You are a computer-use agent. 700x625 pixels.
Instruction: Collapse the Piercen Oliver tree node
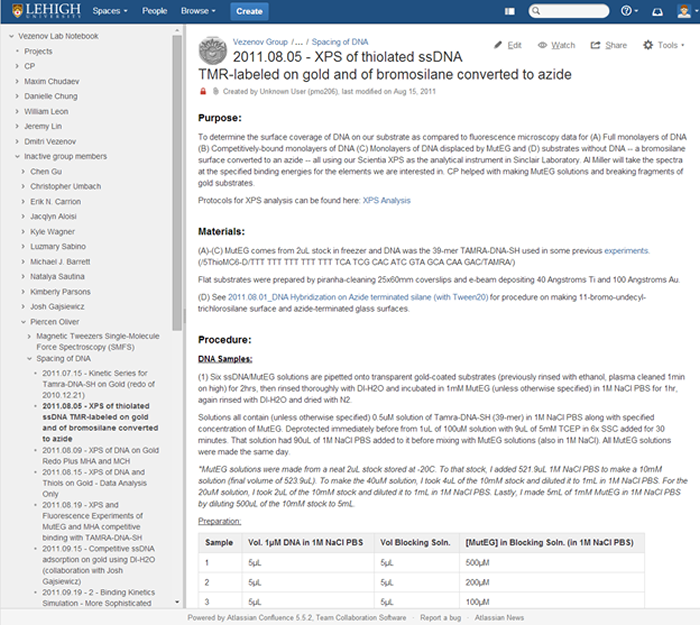click(x=23, y=322)
